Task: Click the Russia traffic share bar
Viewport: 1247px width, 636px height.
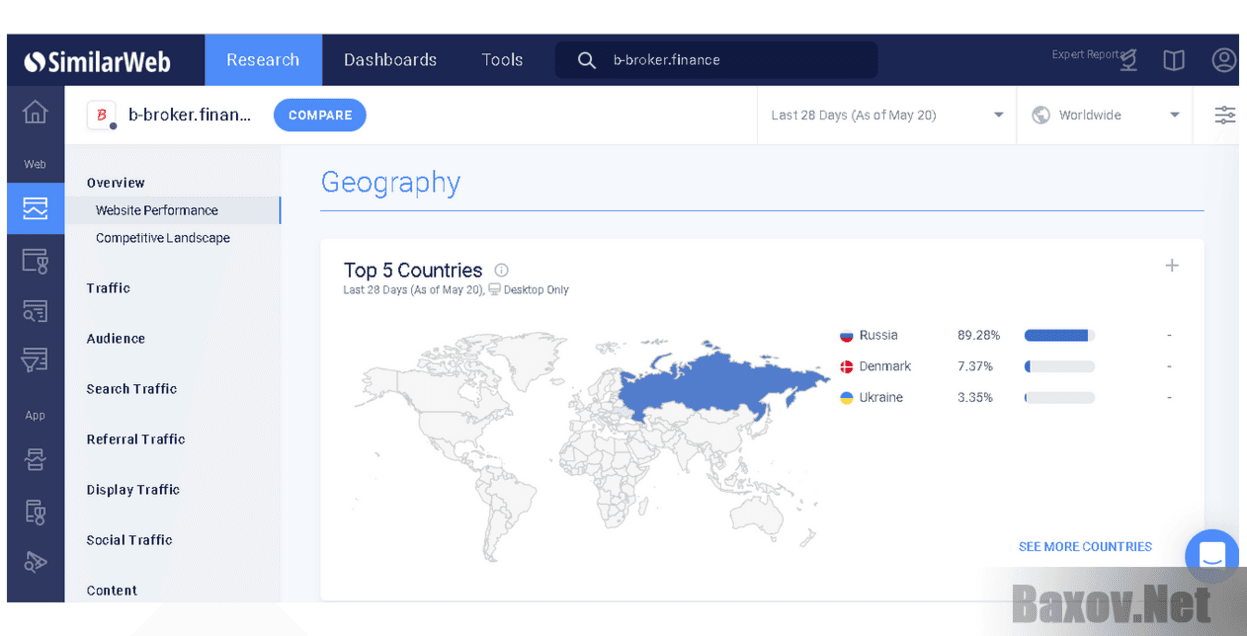Action: (1059, 336)
